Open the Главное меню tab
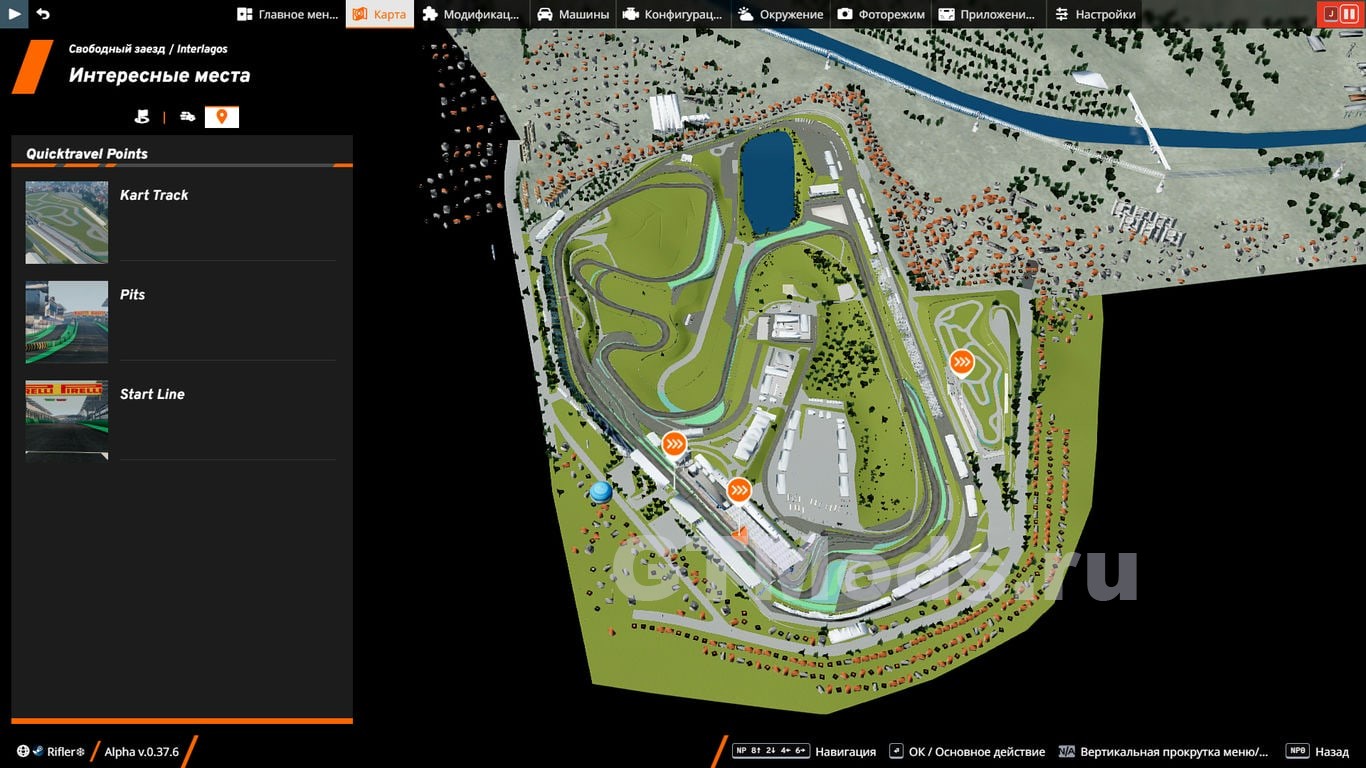This screenshot has width=1366, height=768. 287,14
